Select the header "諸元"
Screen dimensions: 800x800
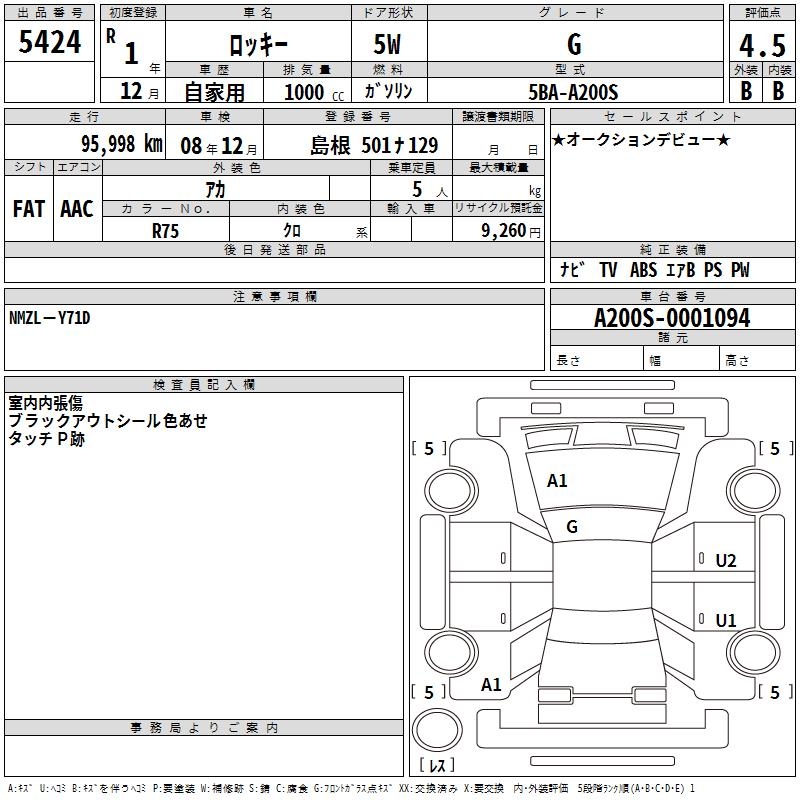673,337
